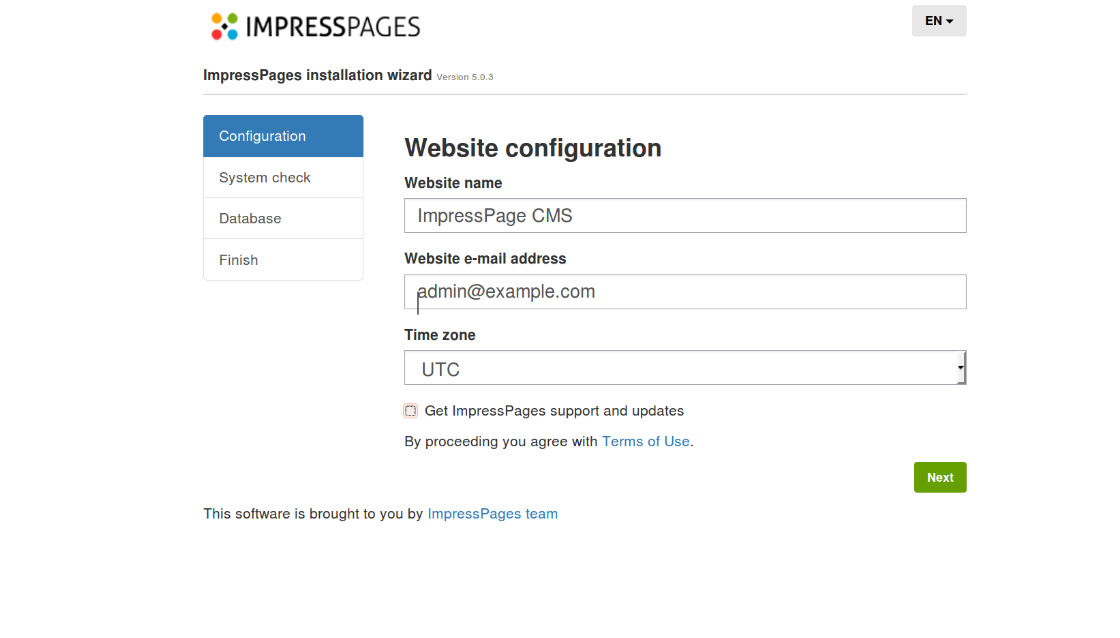Open the EN language dropdown

(938, 20)
